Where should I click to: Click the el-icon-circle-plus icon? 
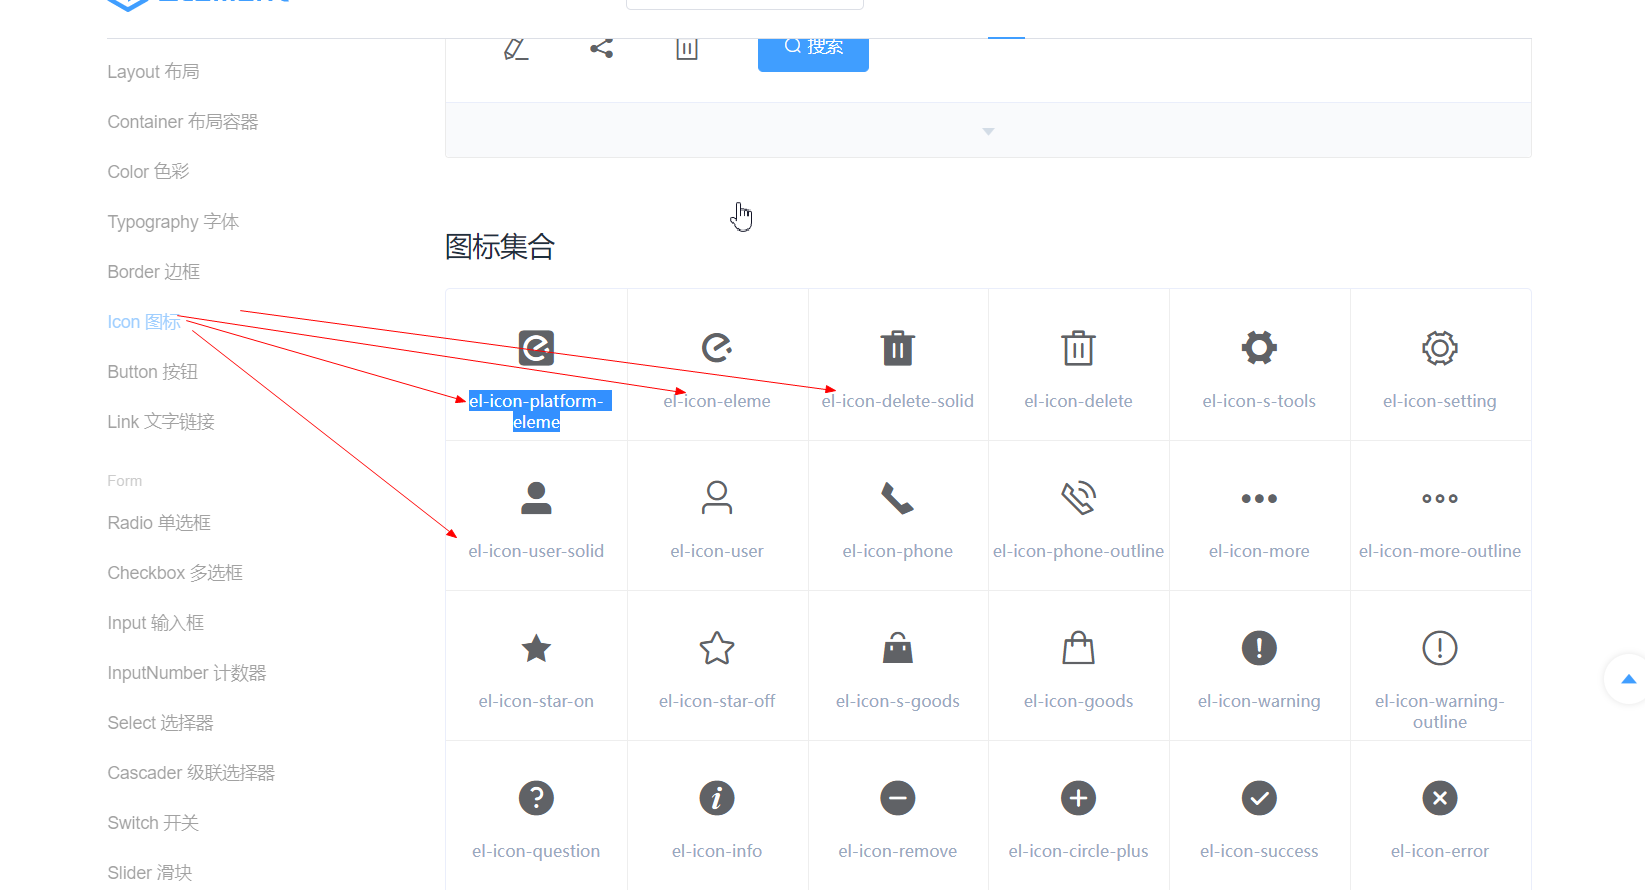[x=1078, y=798]
